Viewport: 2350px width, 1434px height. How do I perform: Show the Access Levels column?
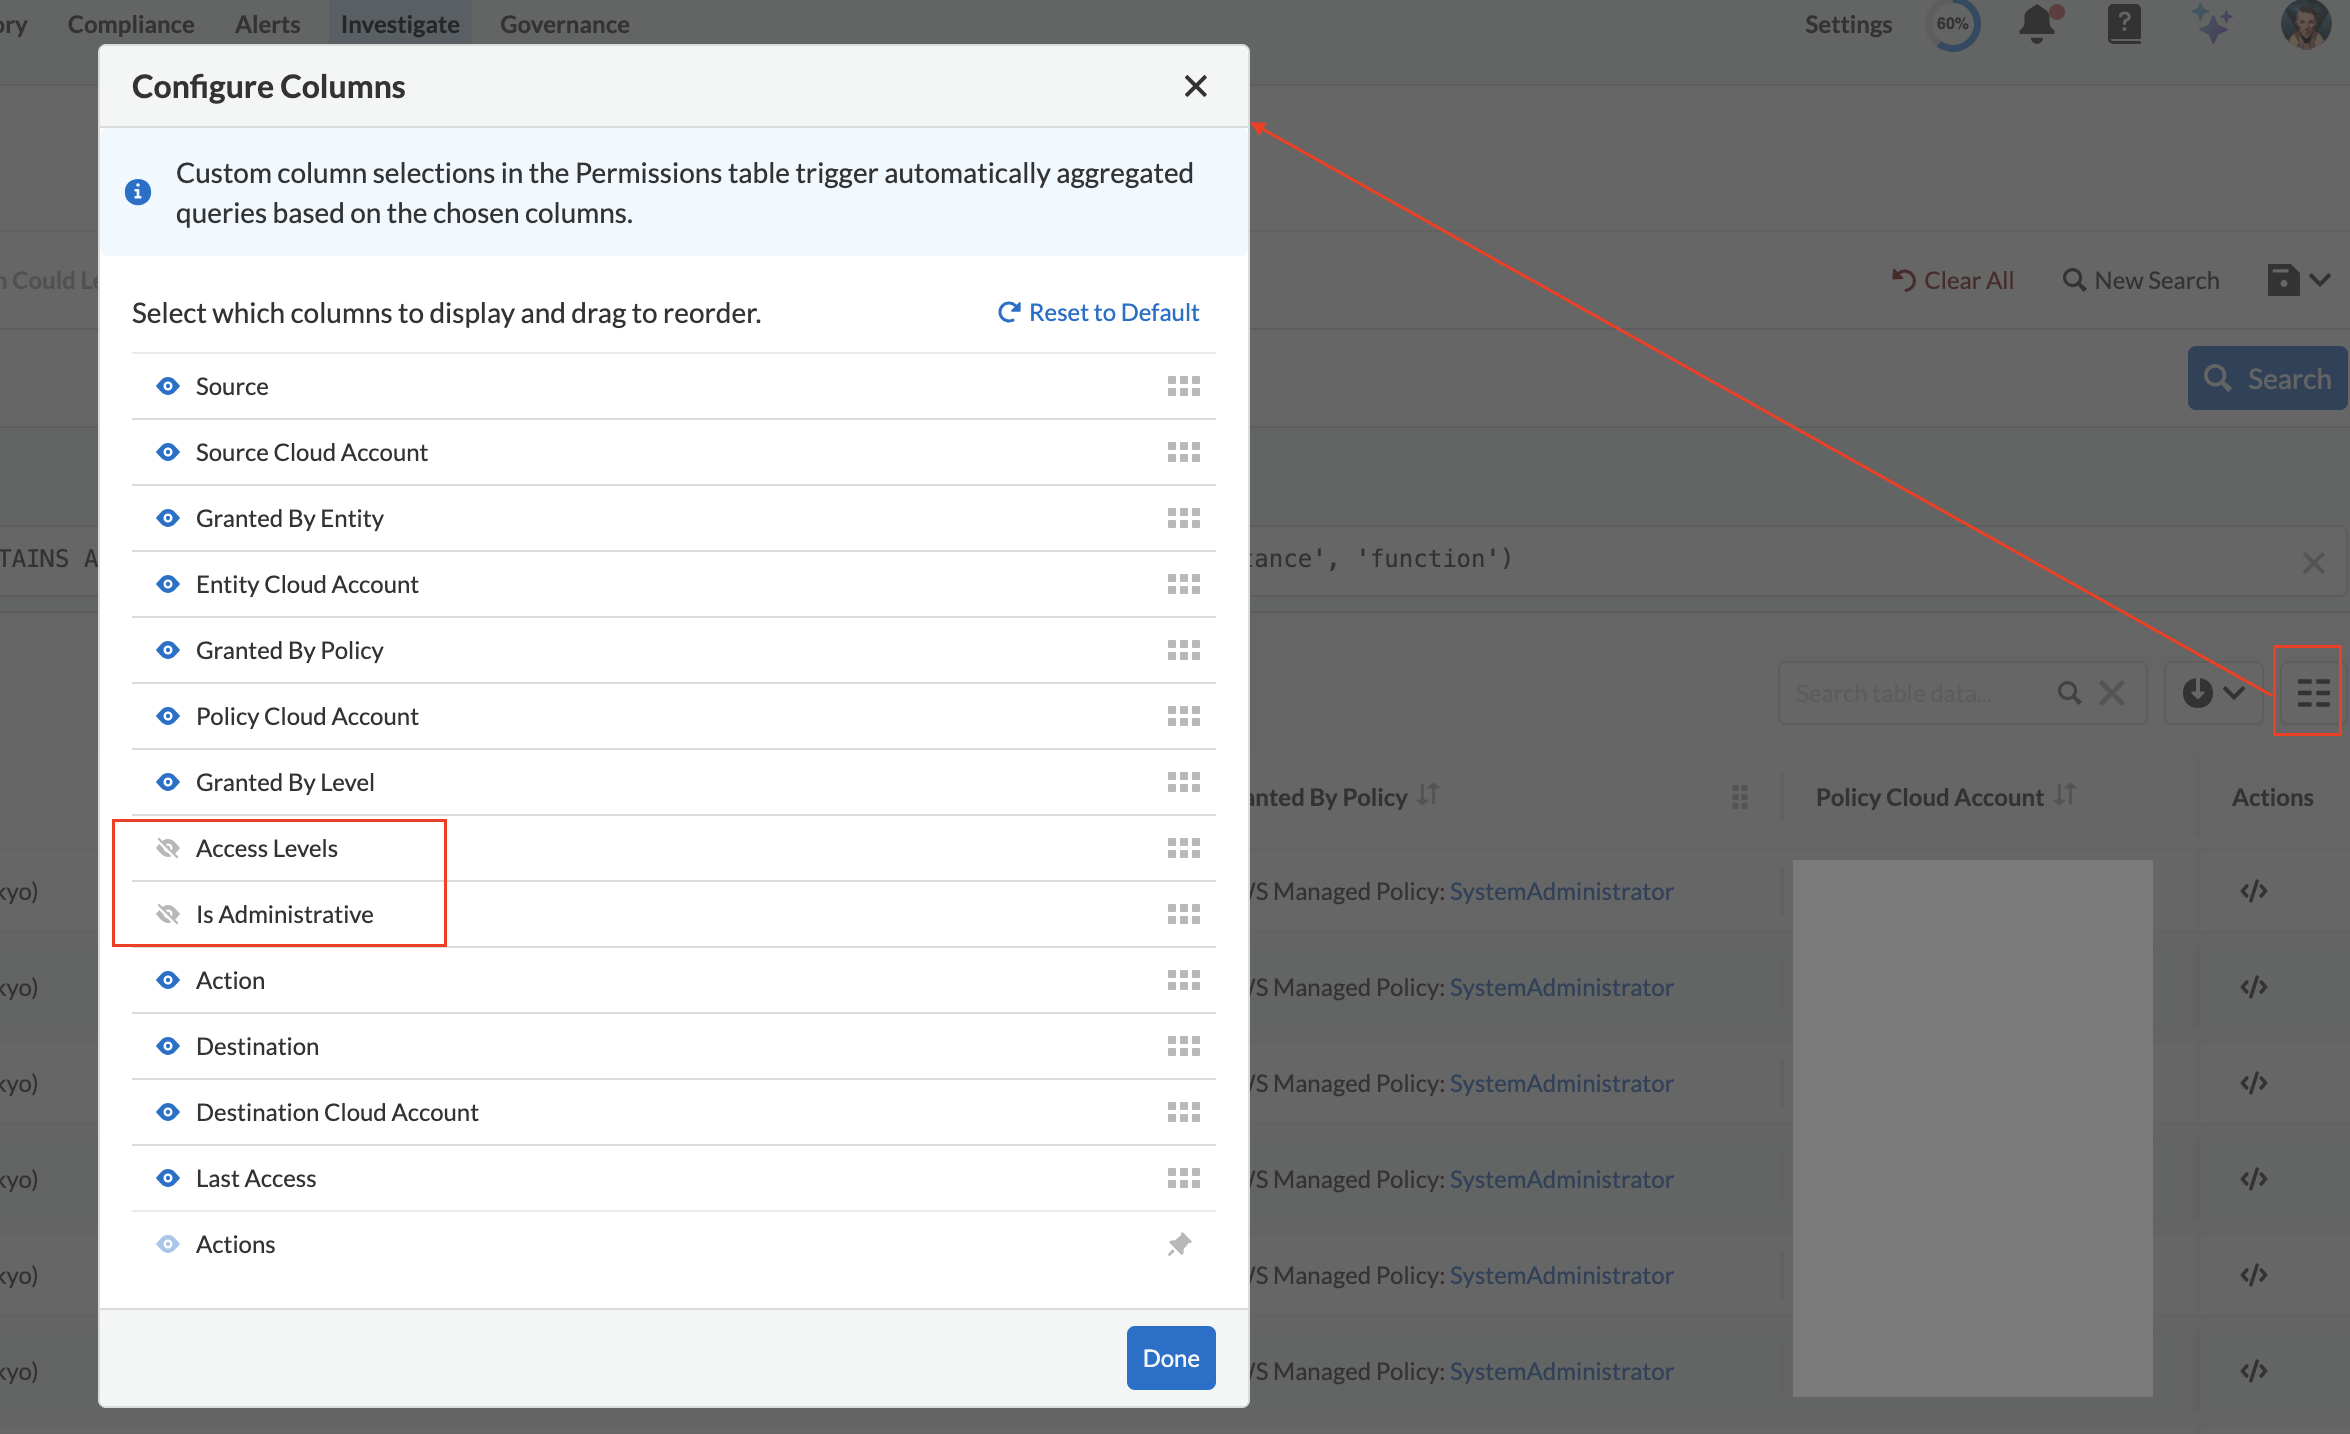(168, 848)
